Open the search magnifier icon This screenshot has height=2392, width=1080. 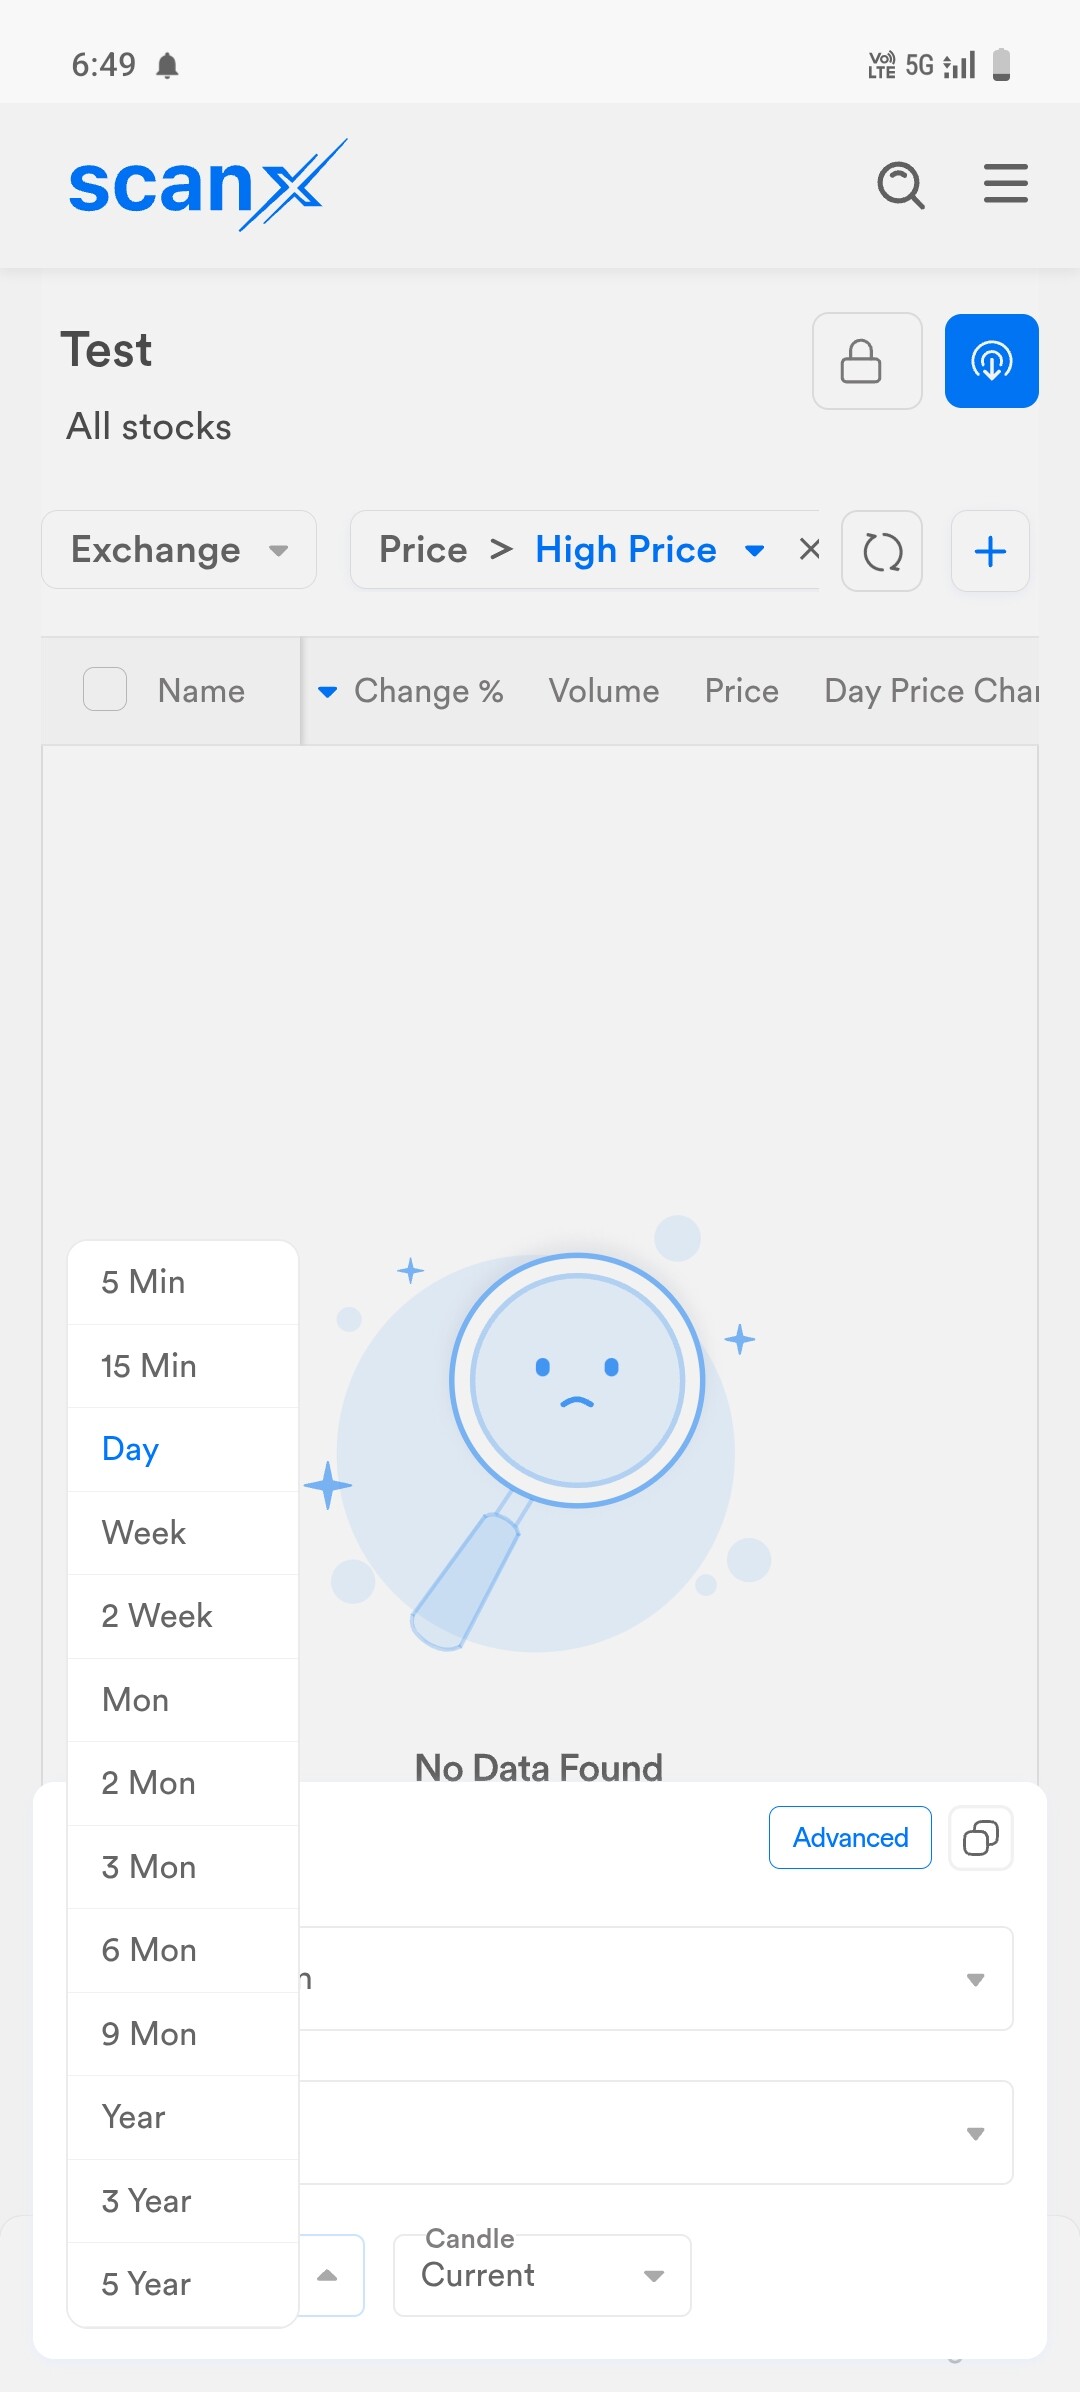pyautogui.click(x=900, y=185)
